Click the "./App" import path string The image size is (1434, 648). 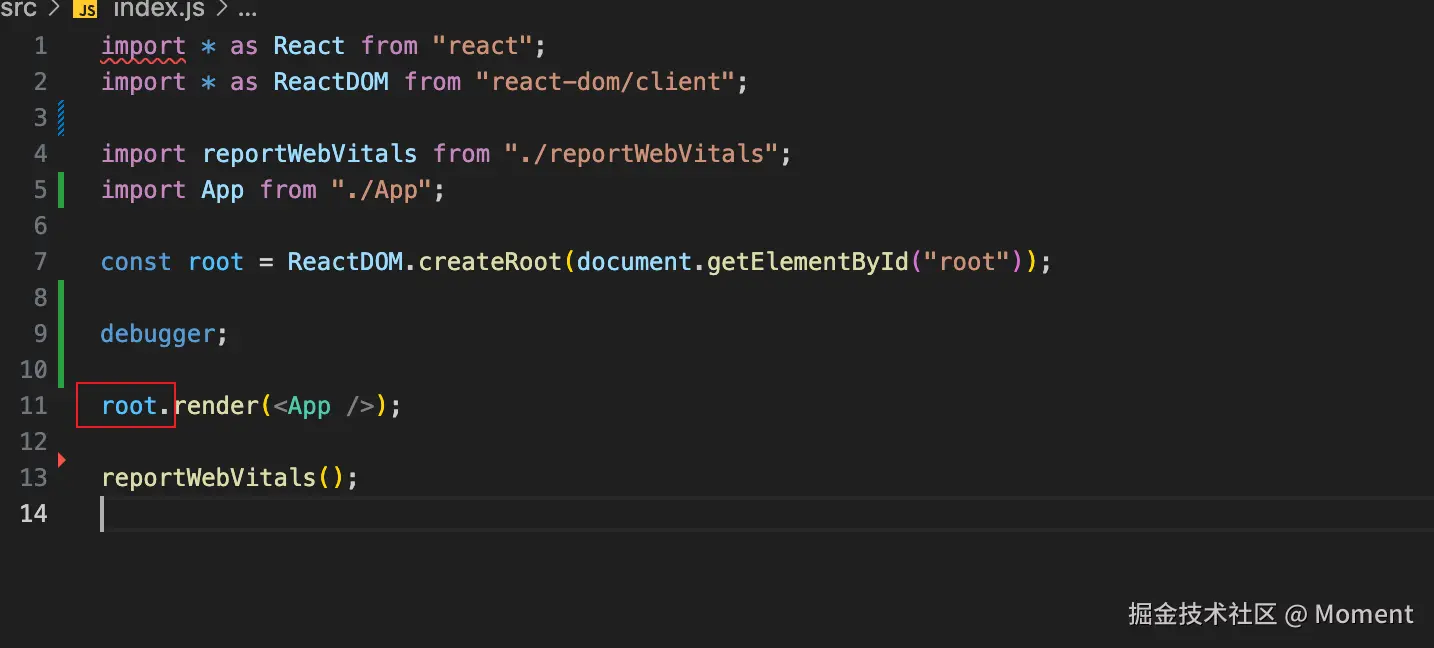[x=382, y=190]
